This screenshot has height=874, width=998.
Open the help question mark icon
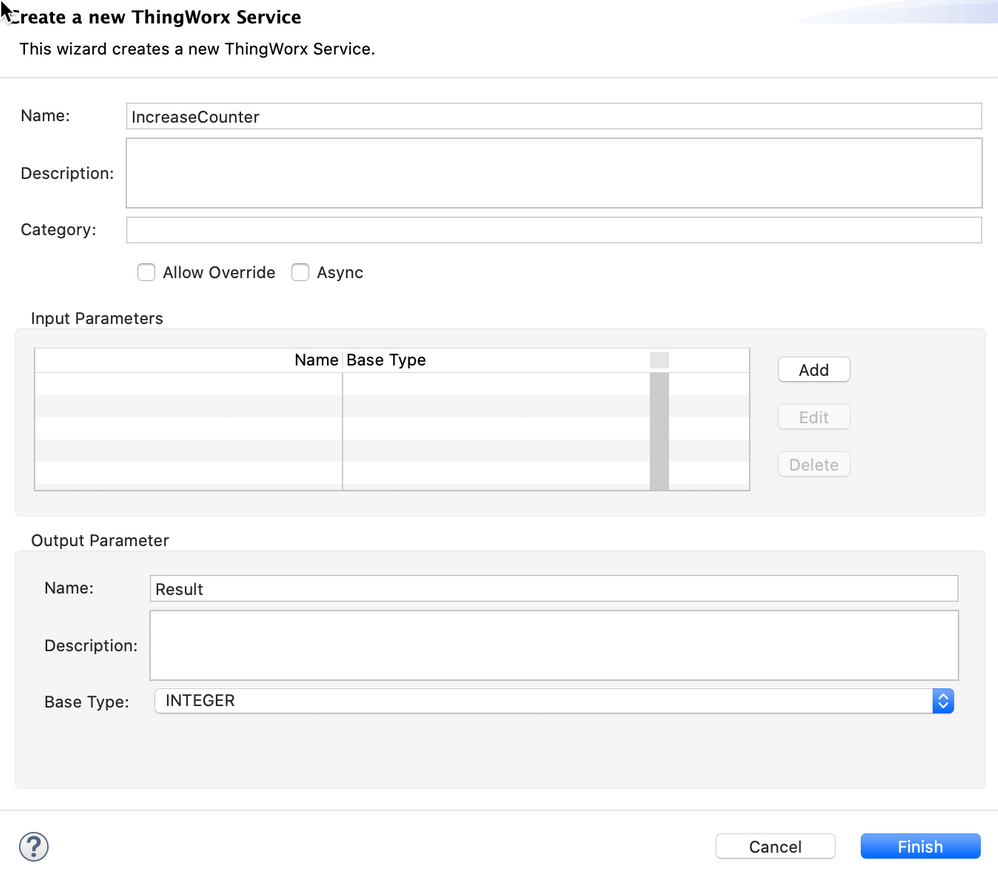coord(34,847)
